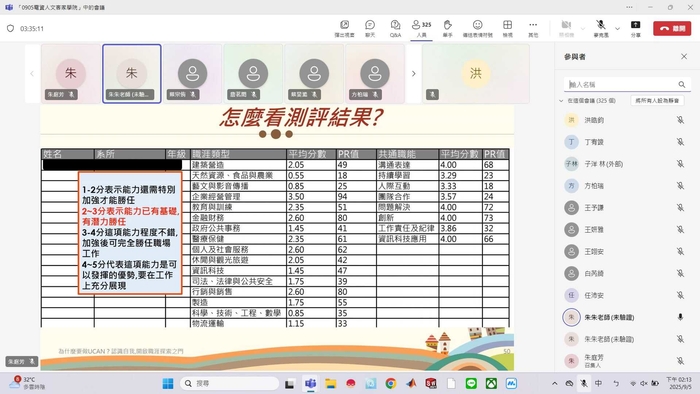Open Xbox app from taskbar
This screenshot has width=700, height=394.
tap(491, 383)
